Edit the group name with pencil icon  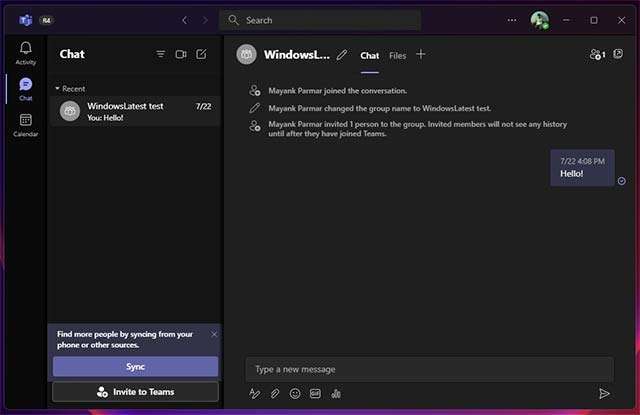[x=342, y=55]
